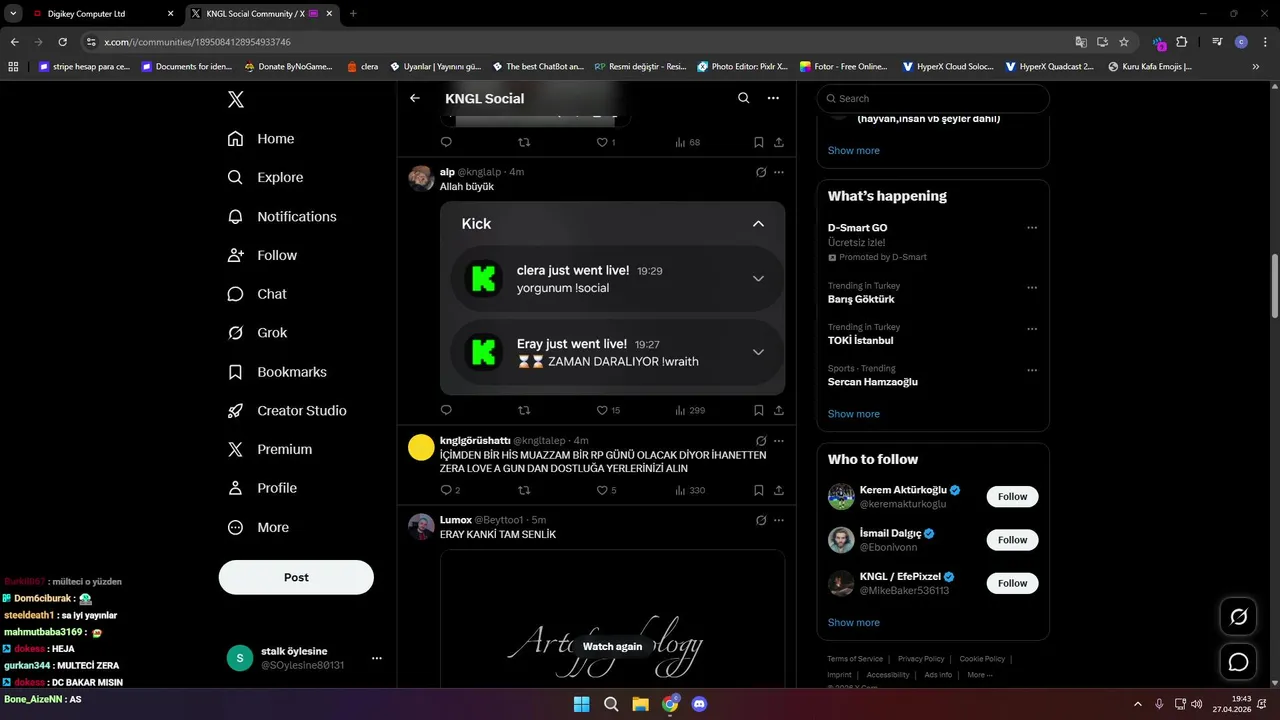Viewport: 1280px width, 720px height.
Task: Repost alp's Kick notification post
Action: [x=524, y=410]
